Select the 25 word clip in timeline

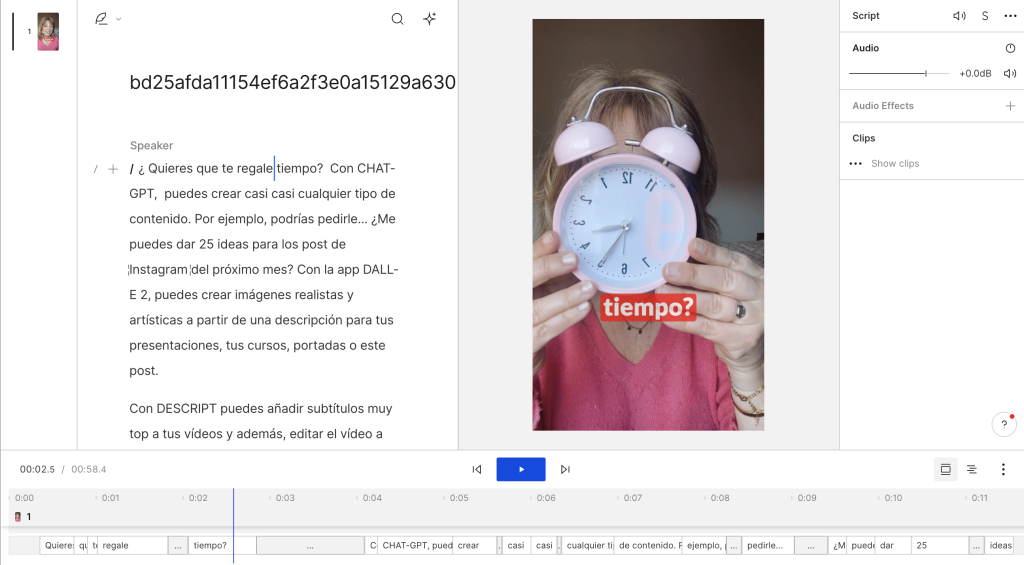[x=940, y=545]
